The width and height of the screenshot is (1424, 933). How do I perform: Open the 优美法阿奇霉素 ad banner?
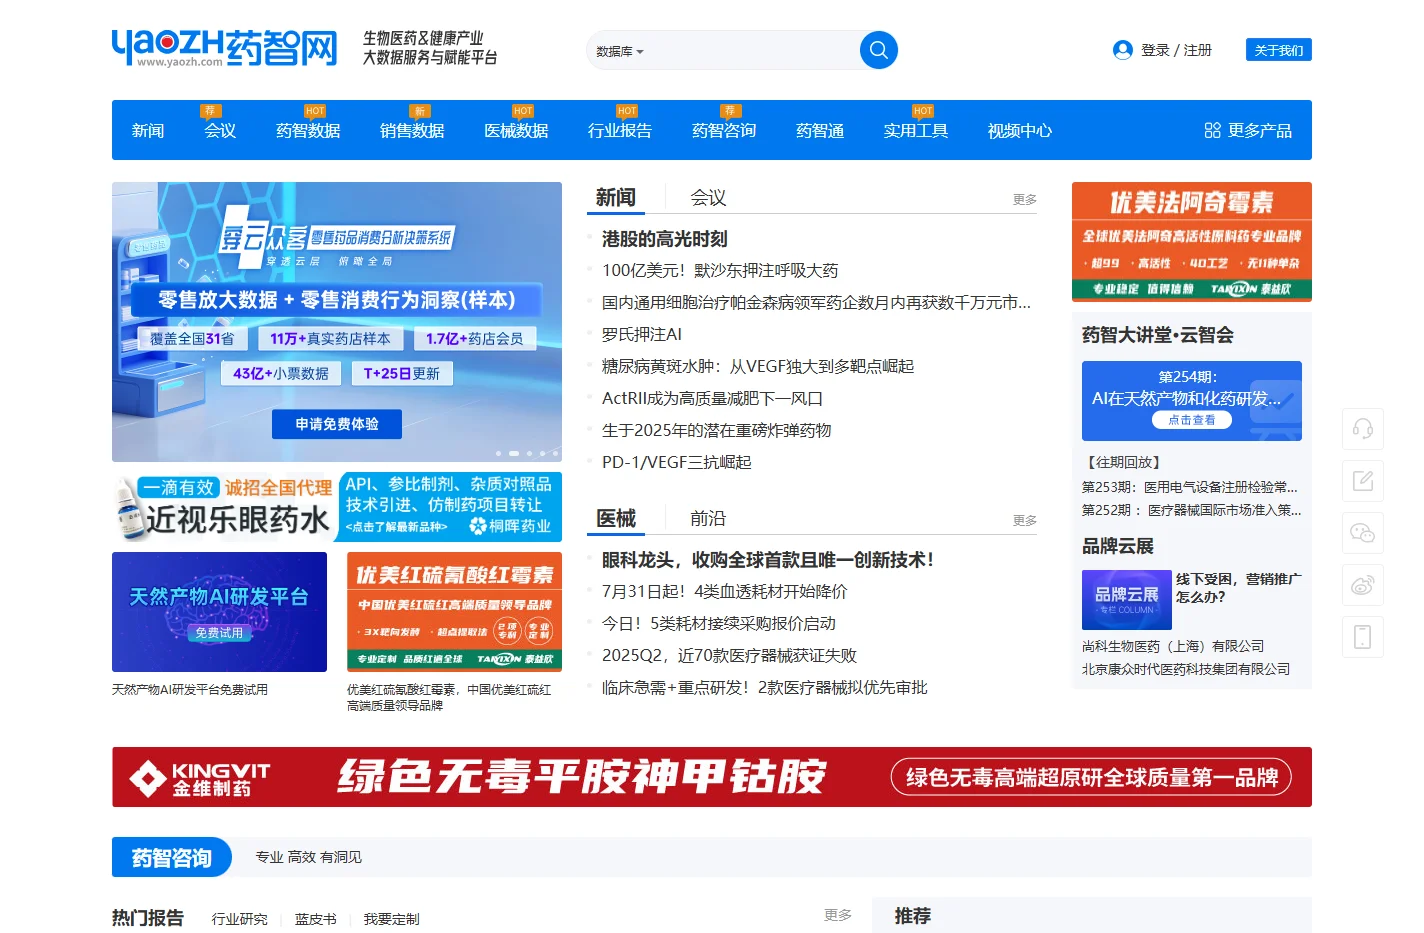click(1192, 242)
